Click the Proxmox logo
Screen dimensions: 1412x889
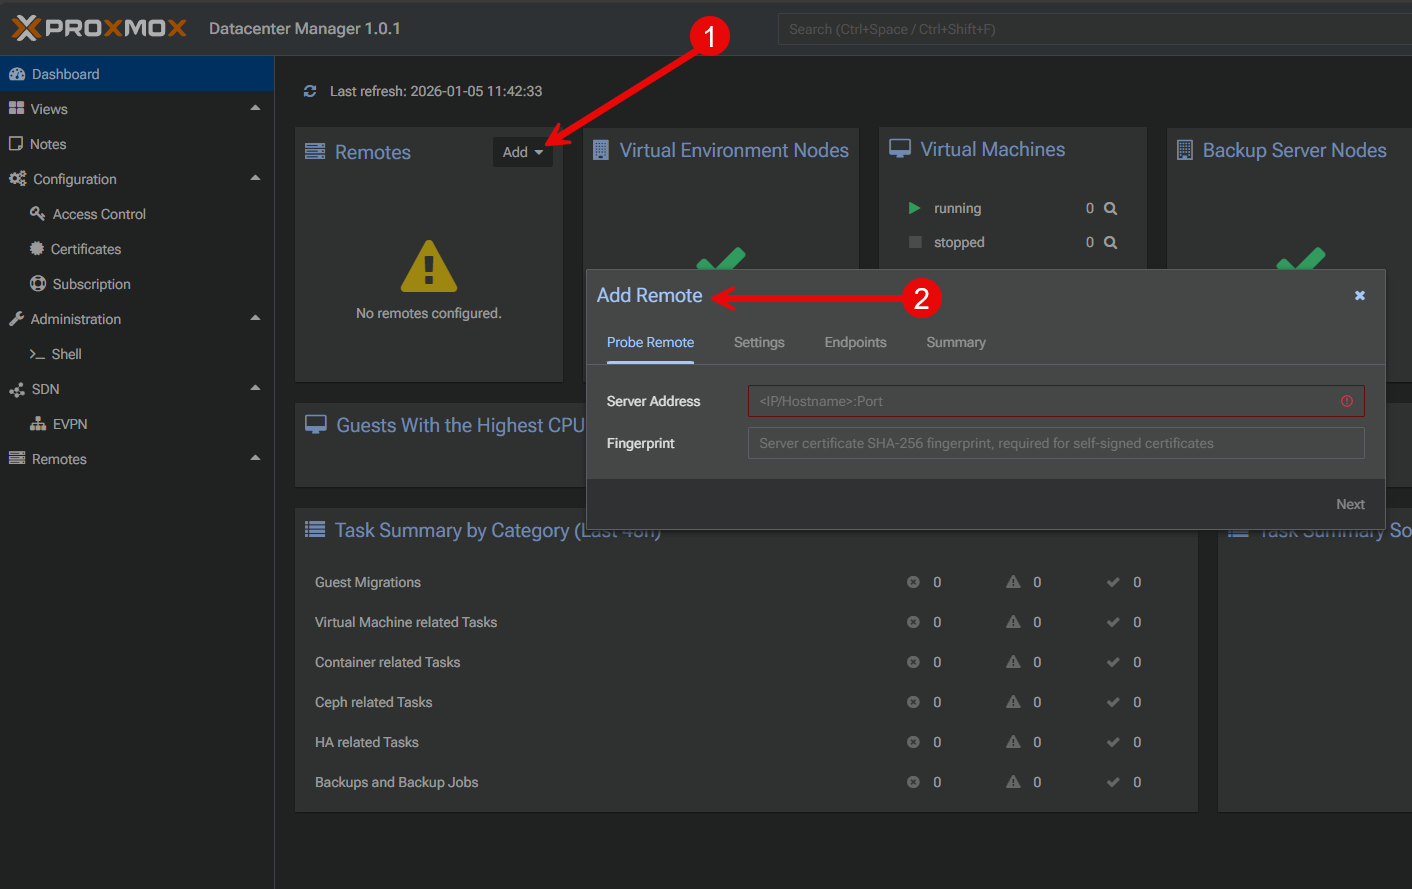tap(96, 27)
